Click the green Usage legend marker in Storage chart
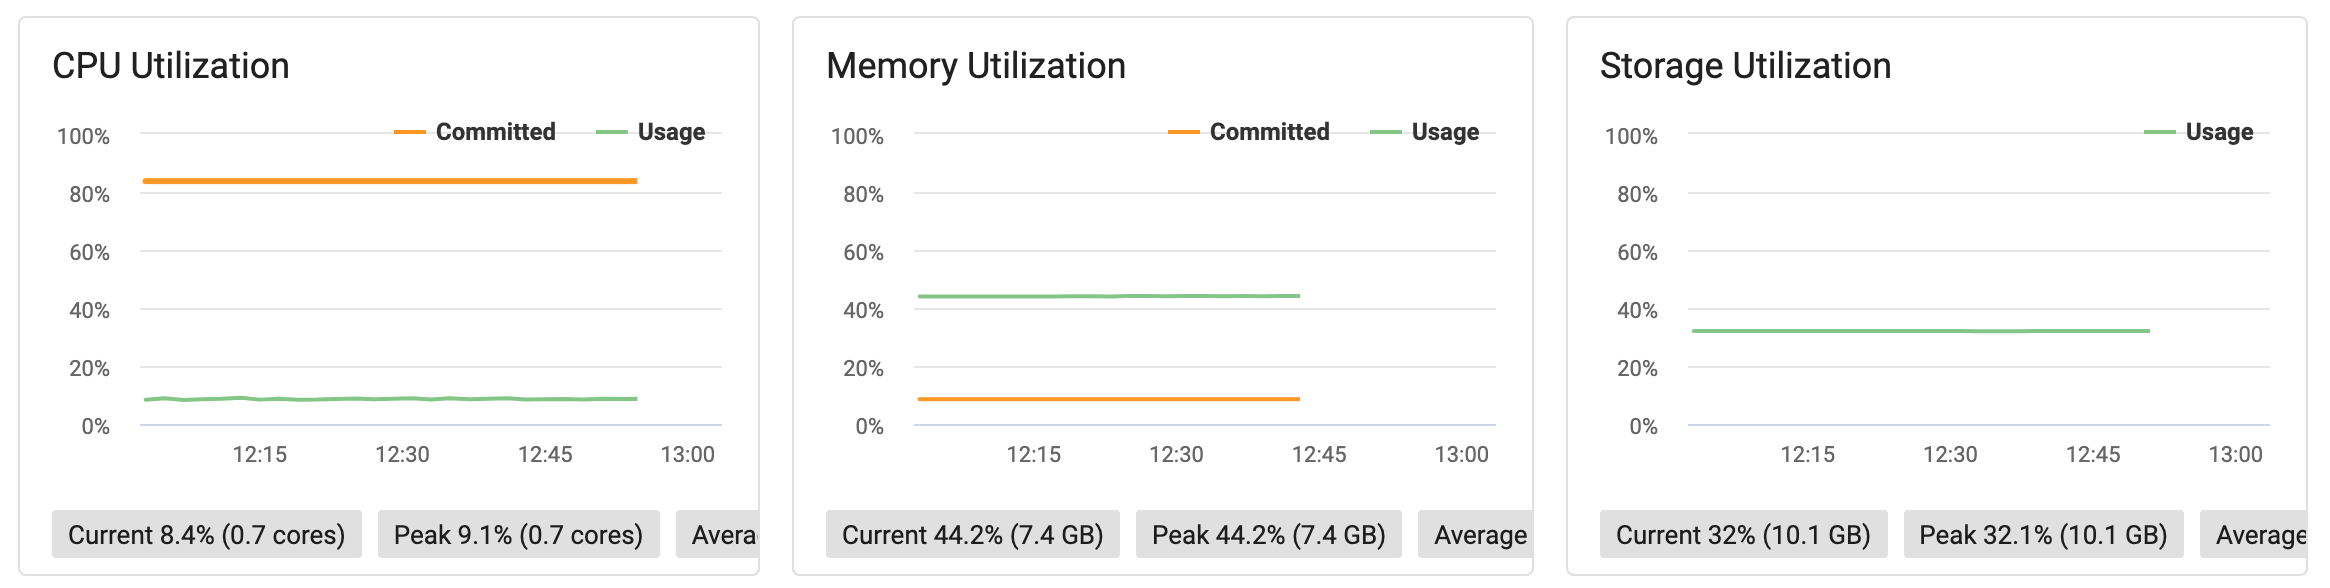2330x588 pixels. [x=2160, y=132]
